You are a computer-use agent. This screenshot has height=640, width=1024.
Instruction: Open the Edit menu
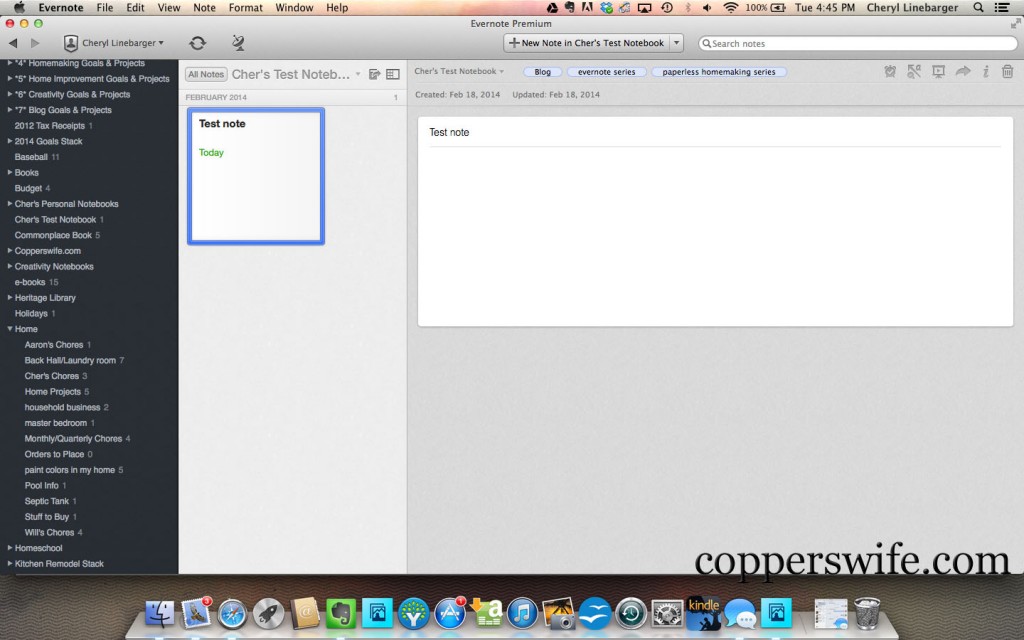[135, 8]
